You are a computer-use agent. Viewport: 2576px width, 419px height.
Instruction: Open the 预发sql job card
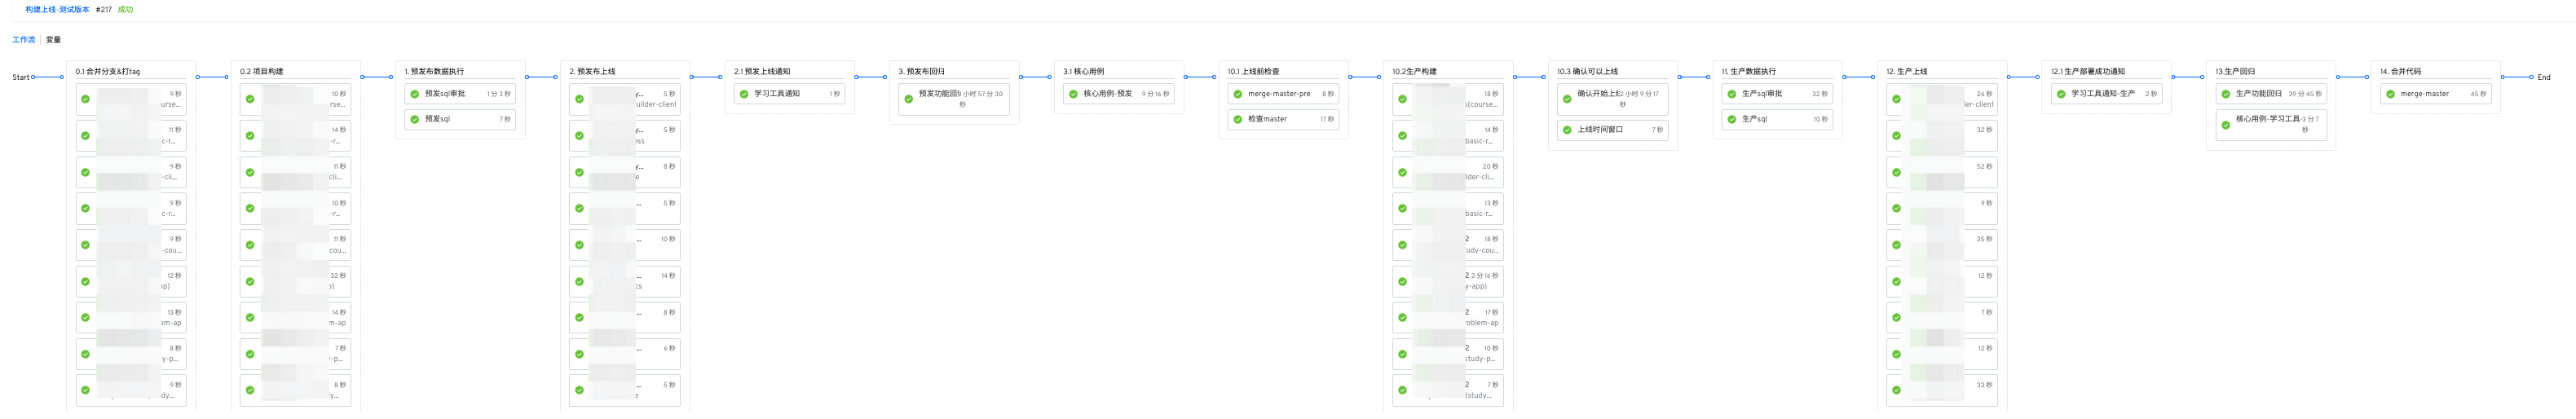tap(460, 119)
